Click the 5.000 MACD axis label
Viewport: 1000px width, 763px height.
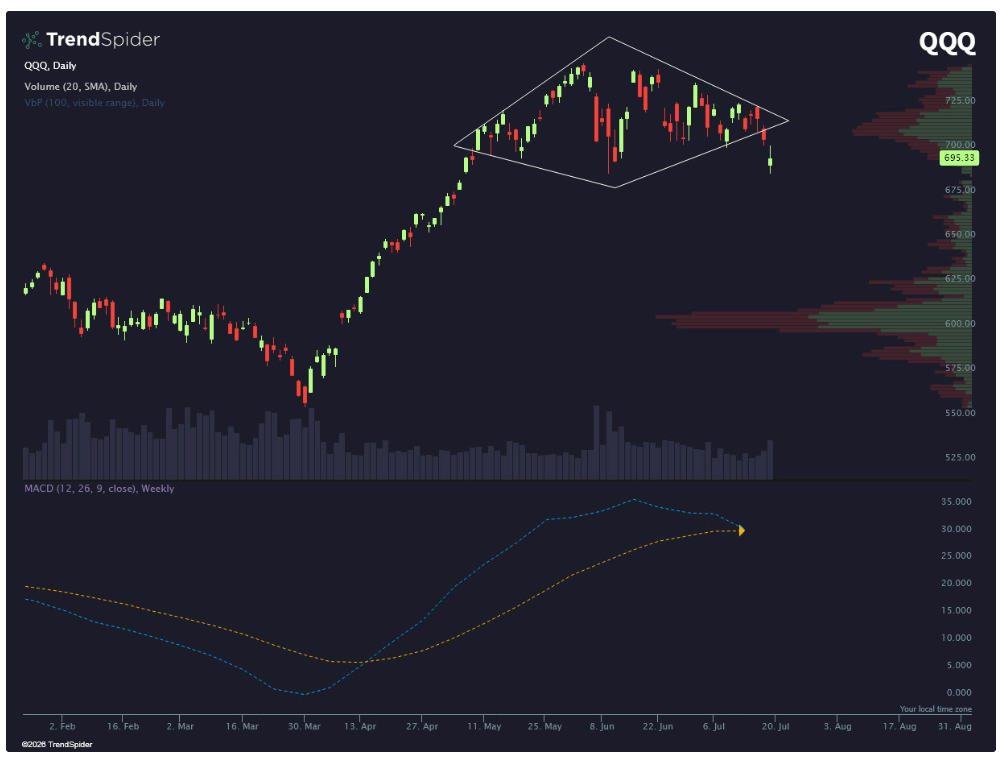(959, 665)
